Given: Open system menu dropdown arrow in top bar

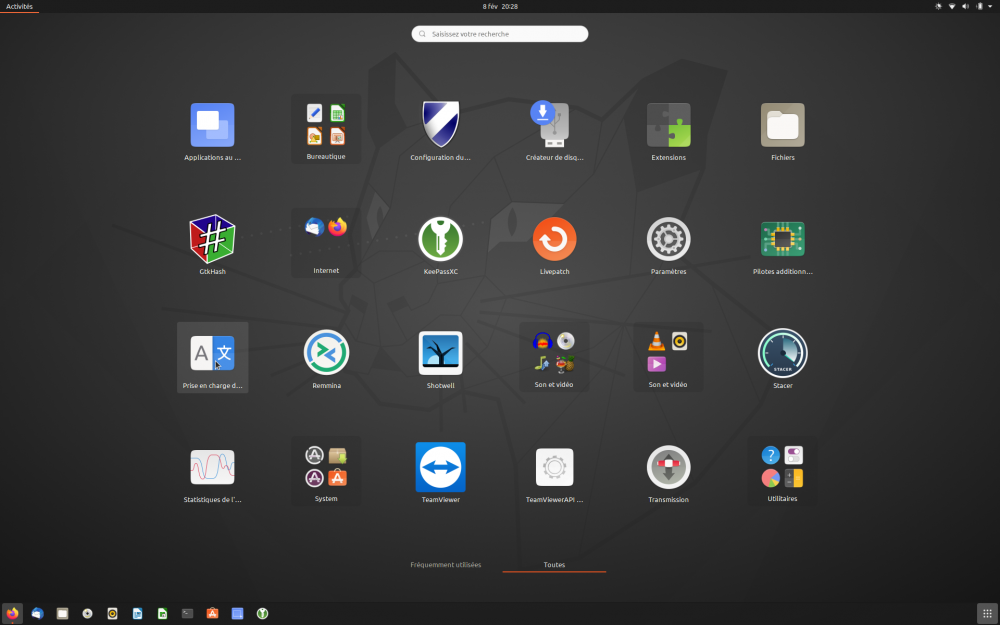Looking at the screenshot, I should [x=989, y=6].
